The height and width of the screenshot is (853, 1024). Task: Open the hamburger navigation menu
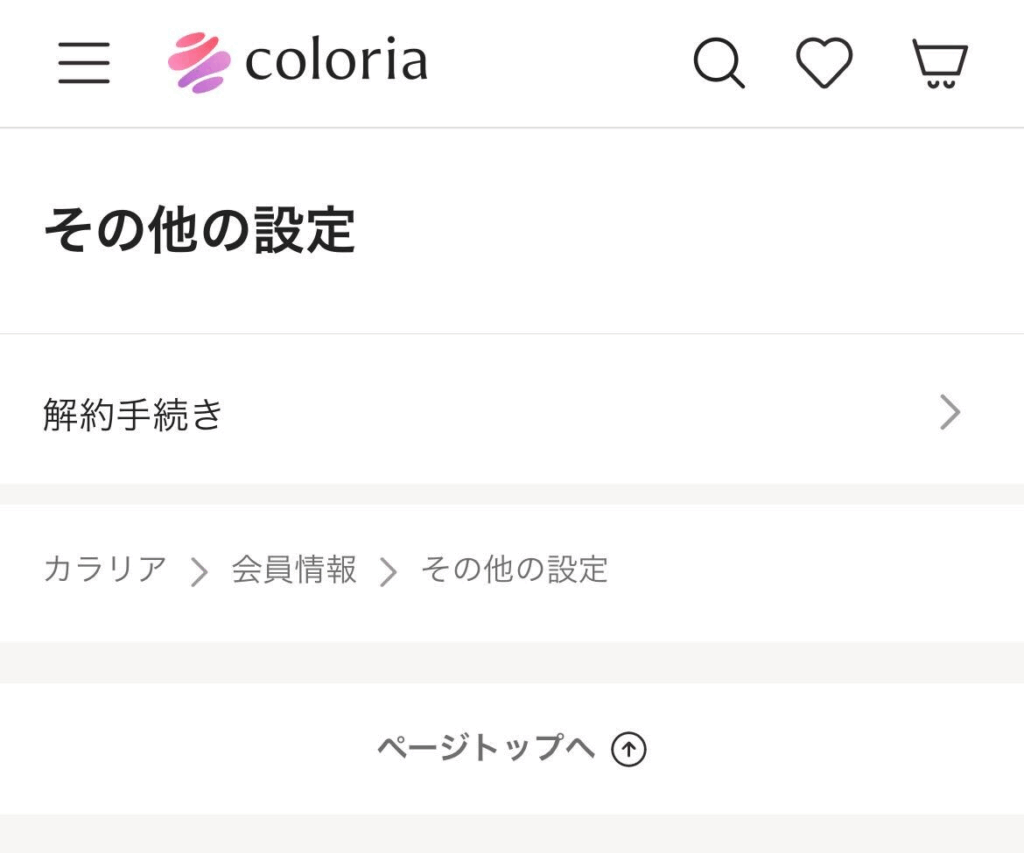84,63
